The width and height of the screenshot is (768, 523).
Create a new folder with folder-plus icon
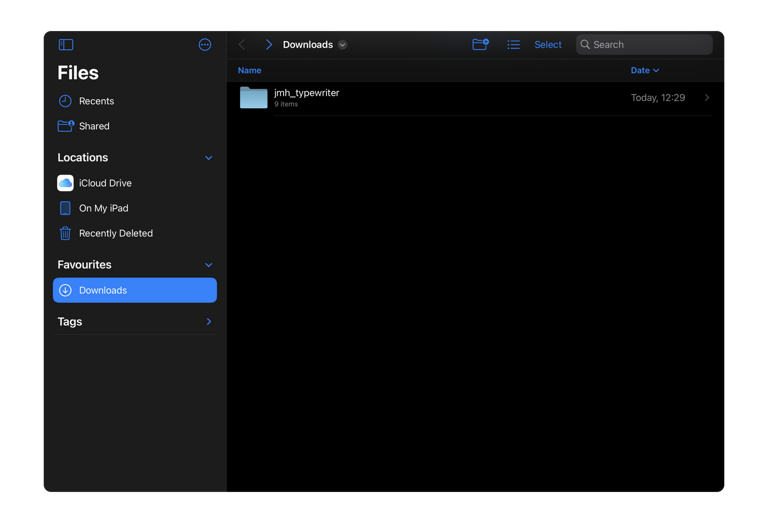pos(480,45)
